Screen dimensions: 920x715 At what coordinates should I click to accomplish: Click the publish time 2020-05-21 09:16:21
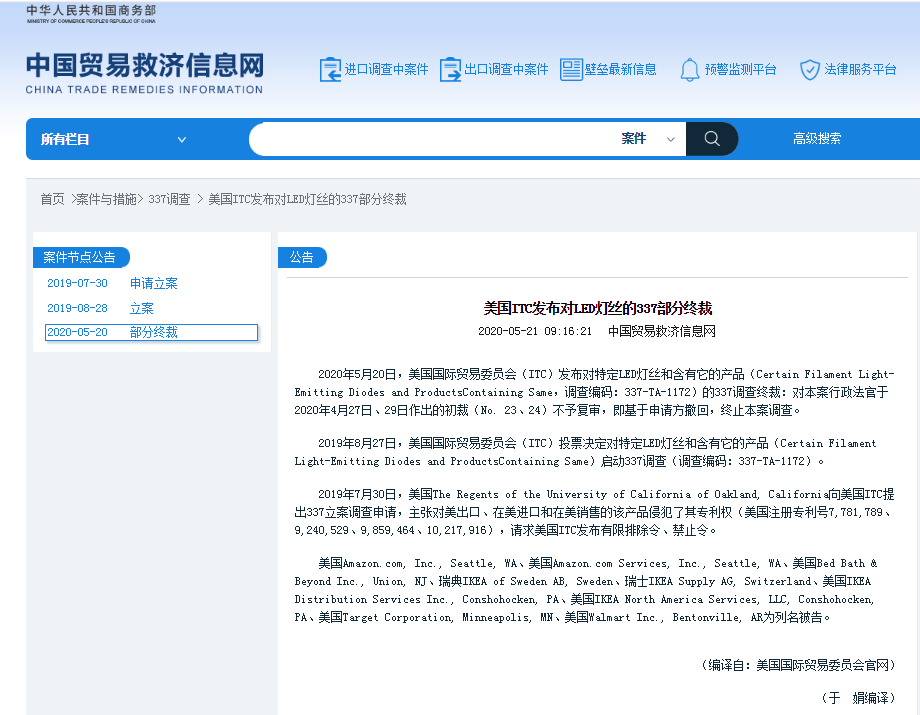click(x=535, y=331)
